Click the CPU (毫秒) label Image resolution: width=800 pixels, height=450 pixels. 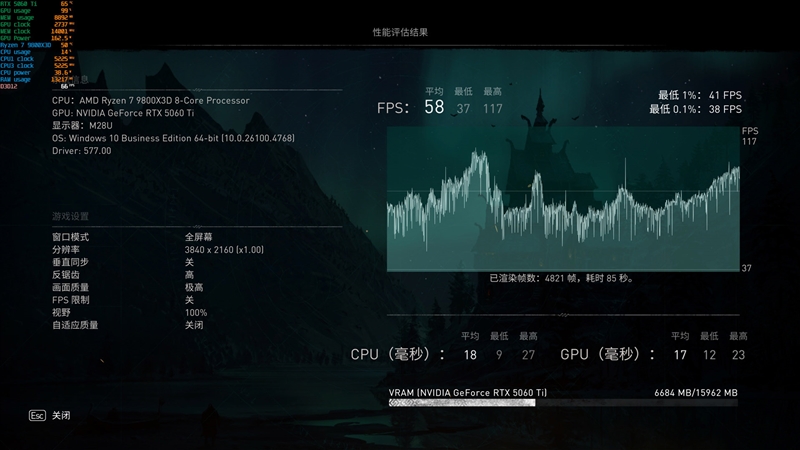[x=397, y=354]
